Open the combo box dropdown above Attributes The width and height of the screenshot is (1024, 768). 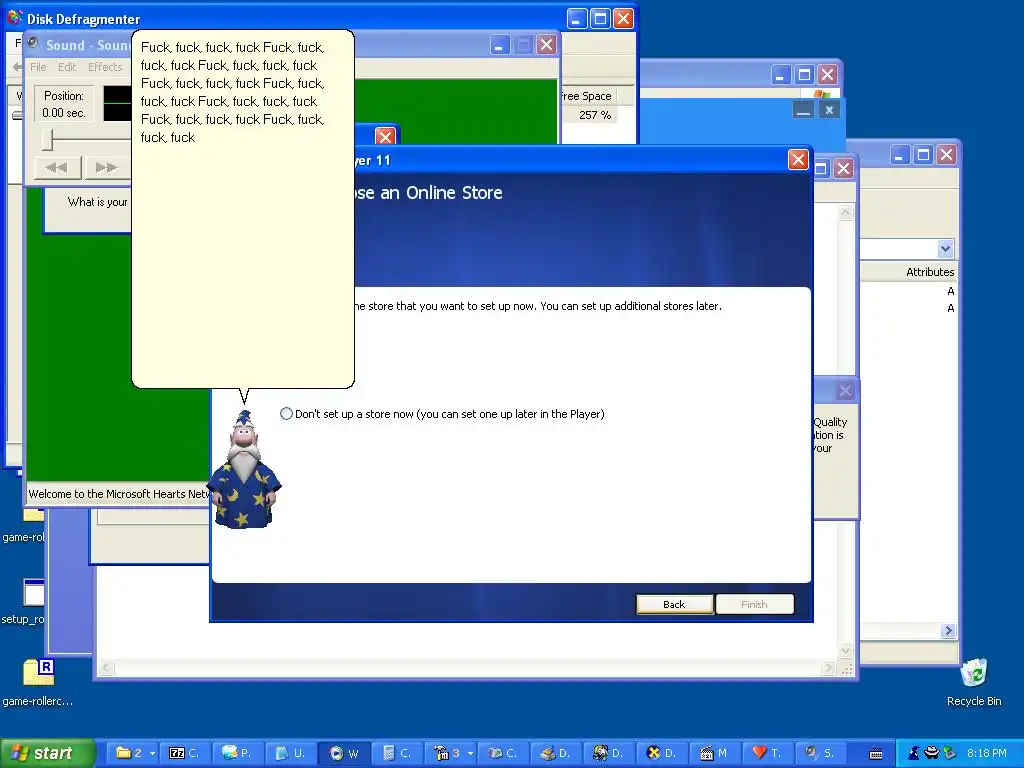[x=946, y=248]
